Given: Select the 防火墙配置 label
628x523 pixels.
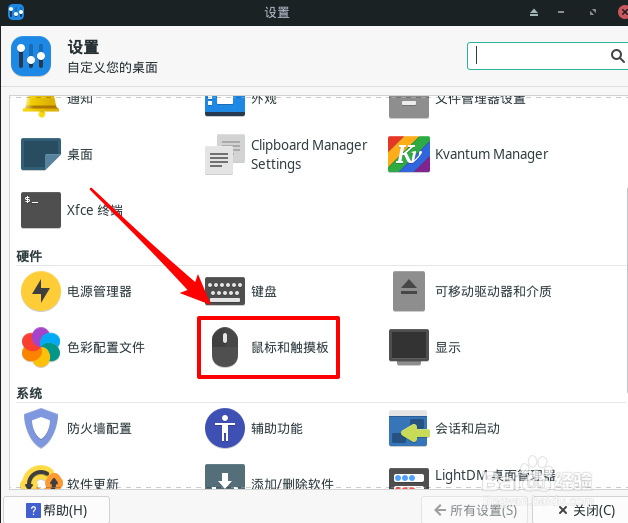Looking at the screenshot, I should [x=99, y=428].
